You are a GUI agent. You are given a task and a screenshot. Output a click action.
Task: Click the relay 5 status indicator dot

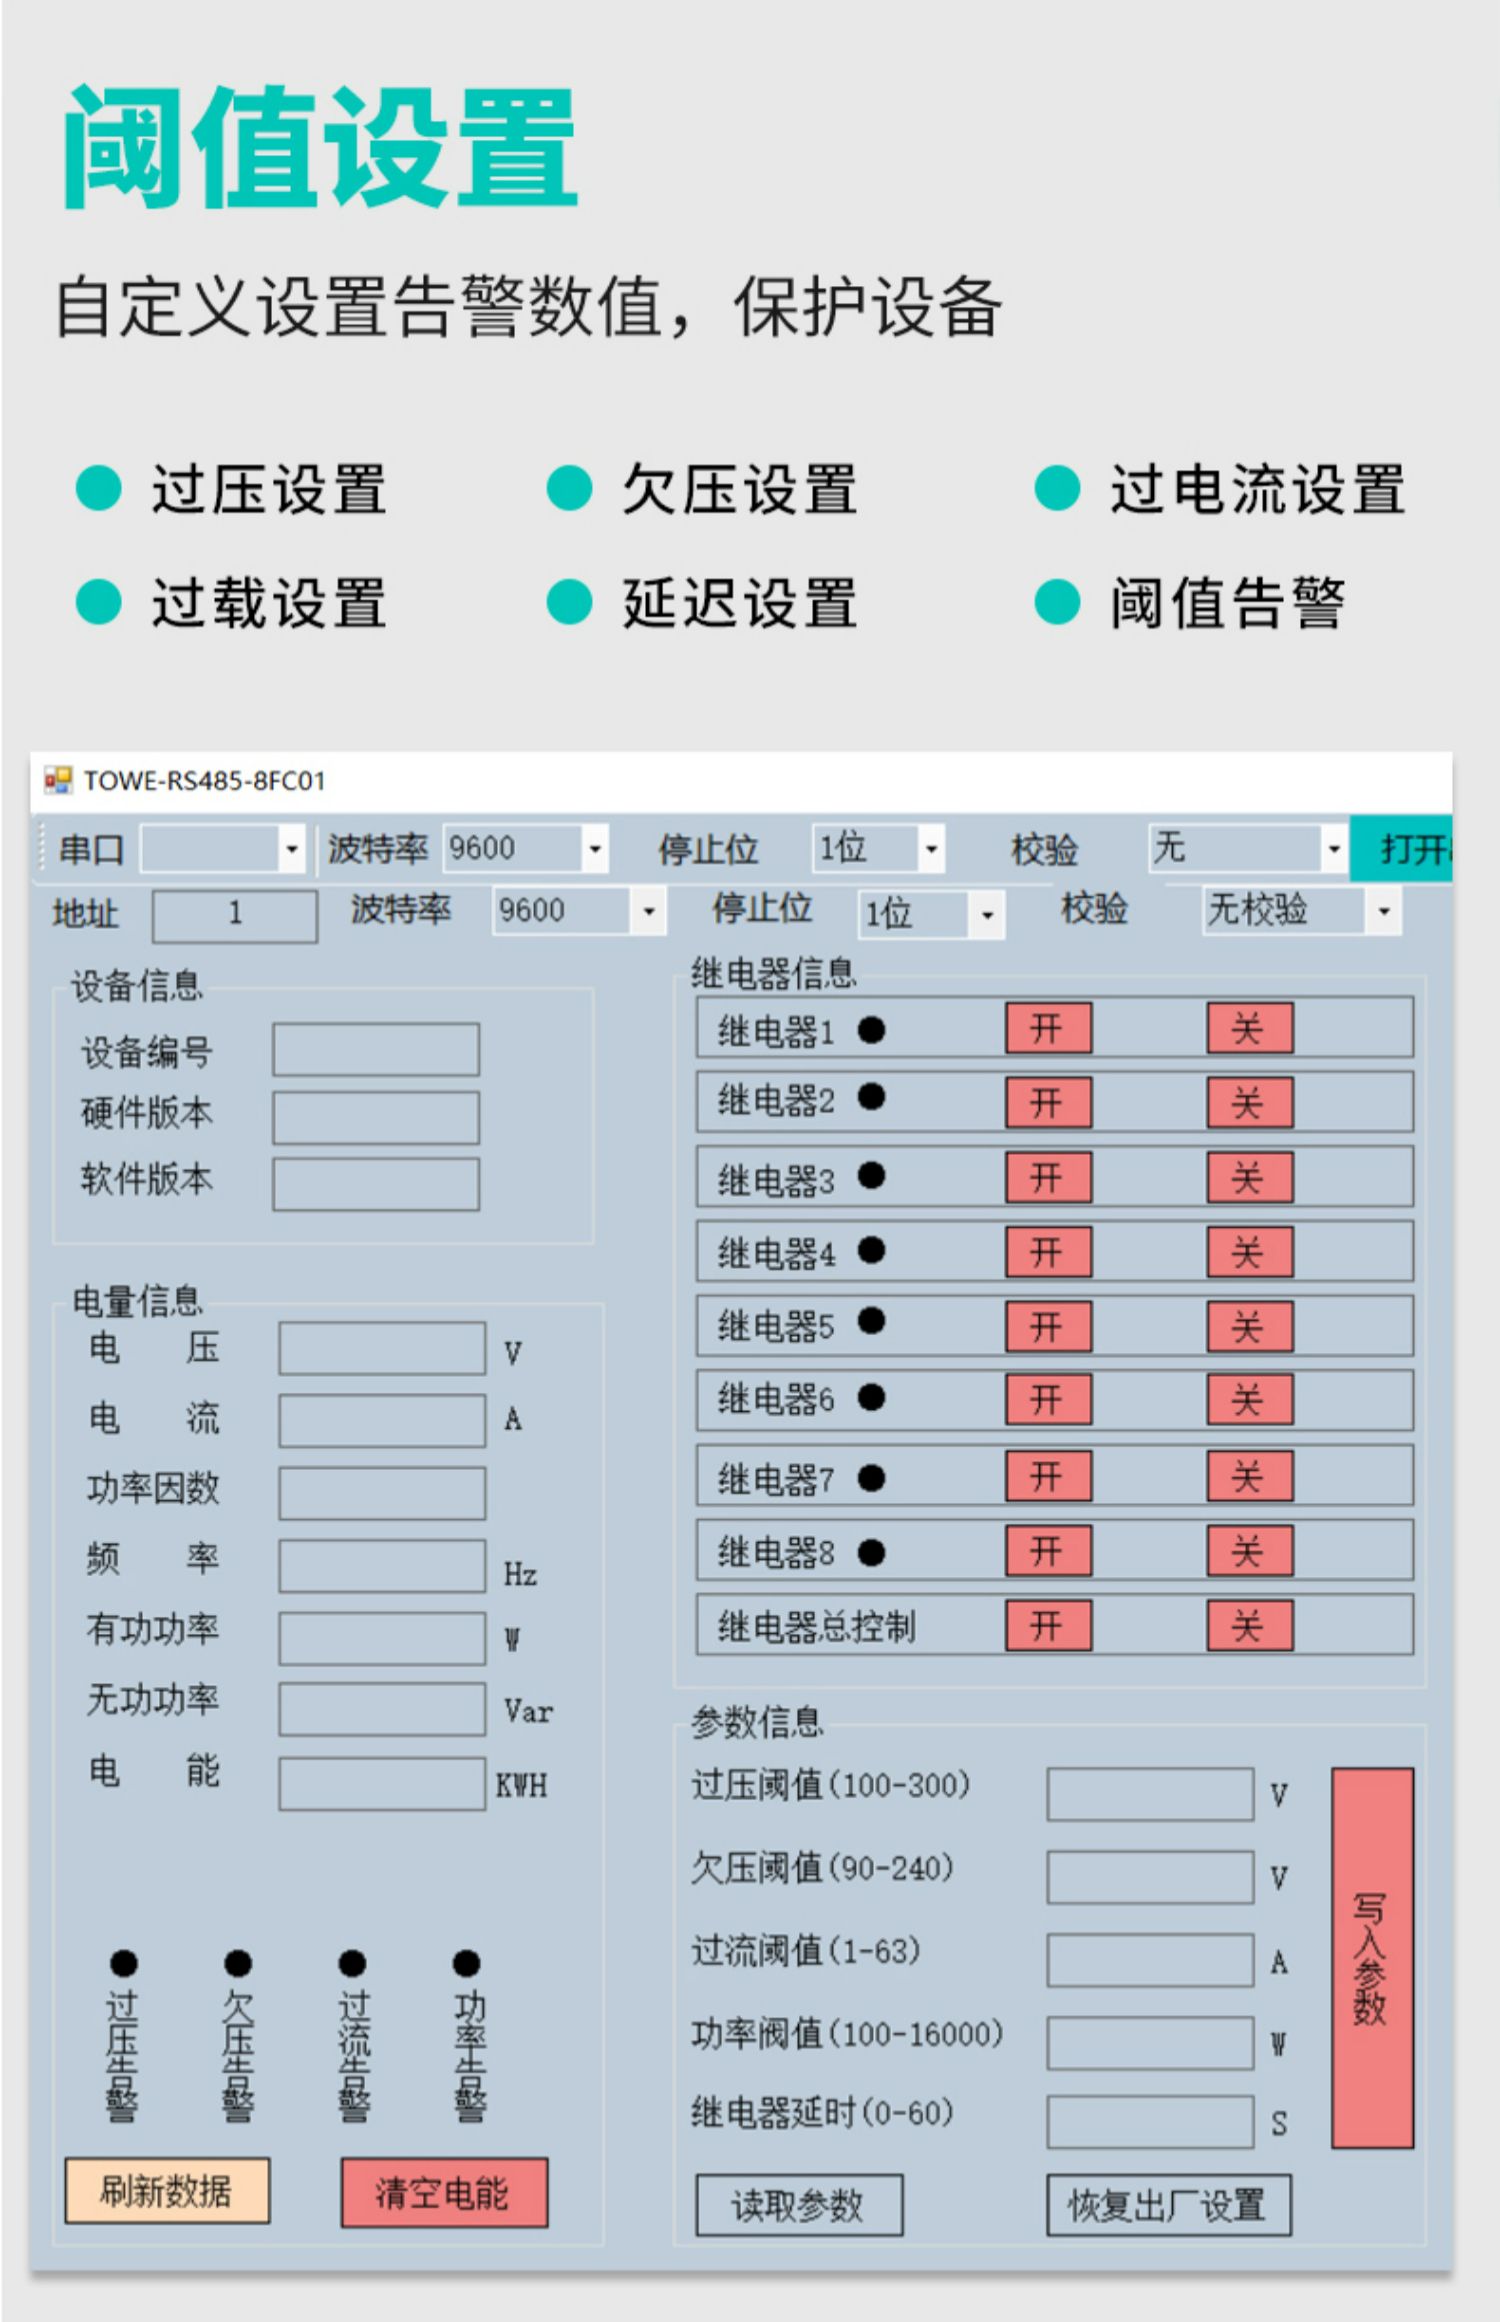tap(871, 1321)
